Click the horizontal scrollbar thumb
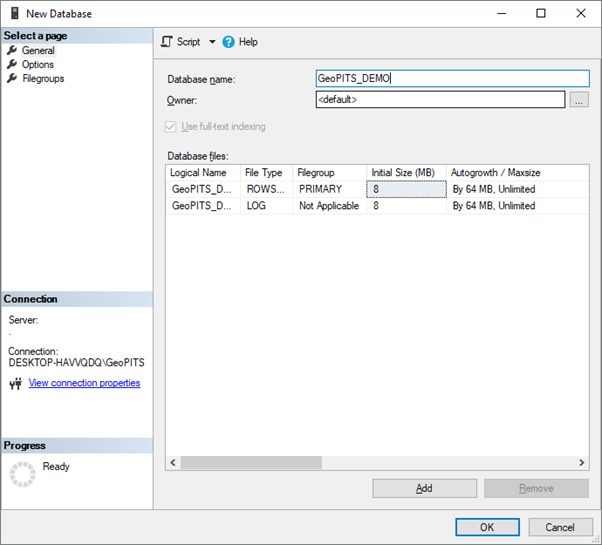 coord(251,462)
